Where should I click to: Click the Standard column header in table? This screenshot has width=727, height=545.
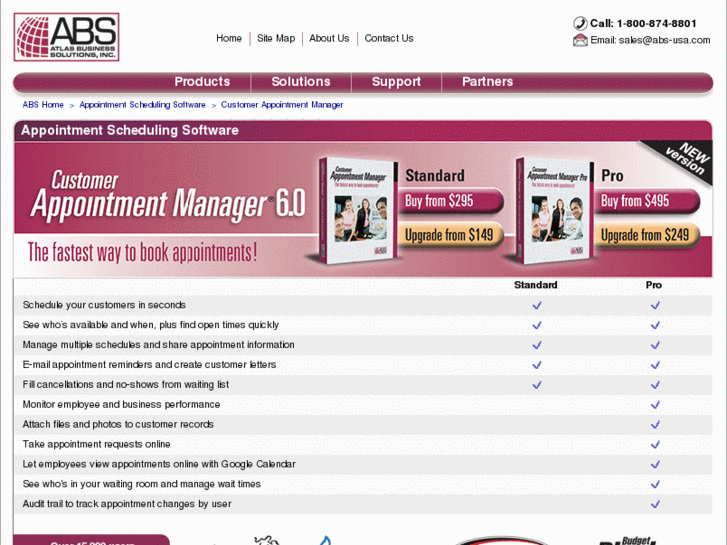click(536, 285)
